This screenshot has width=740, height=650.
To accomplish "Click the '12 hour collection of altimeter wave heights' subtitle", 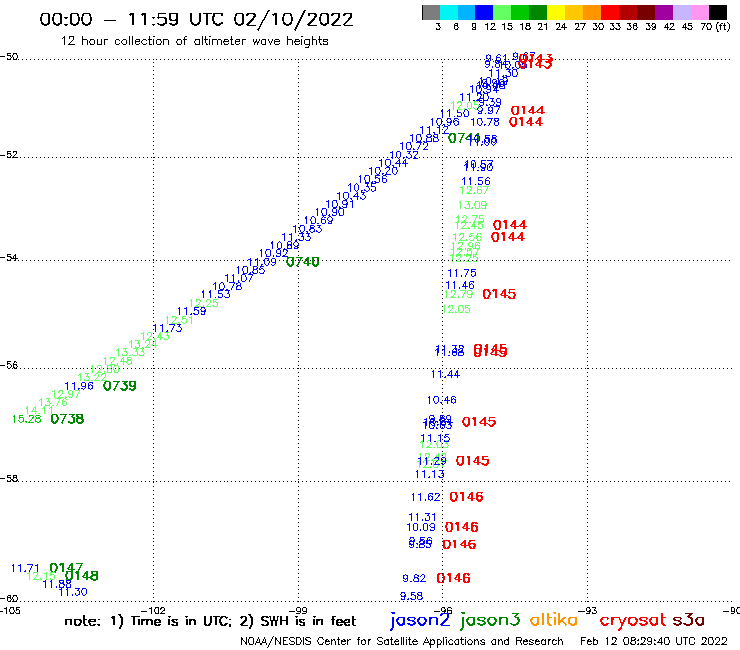I will [x=194, y=41].
